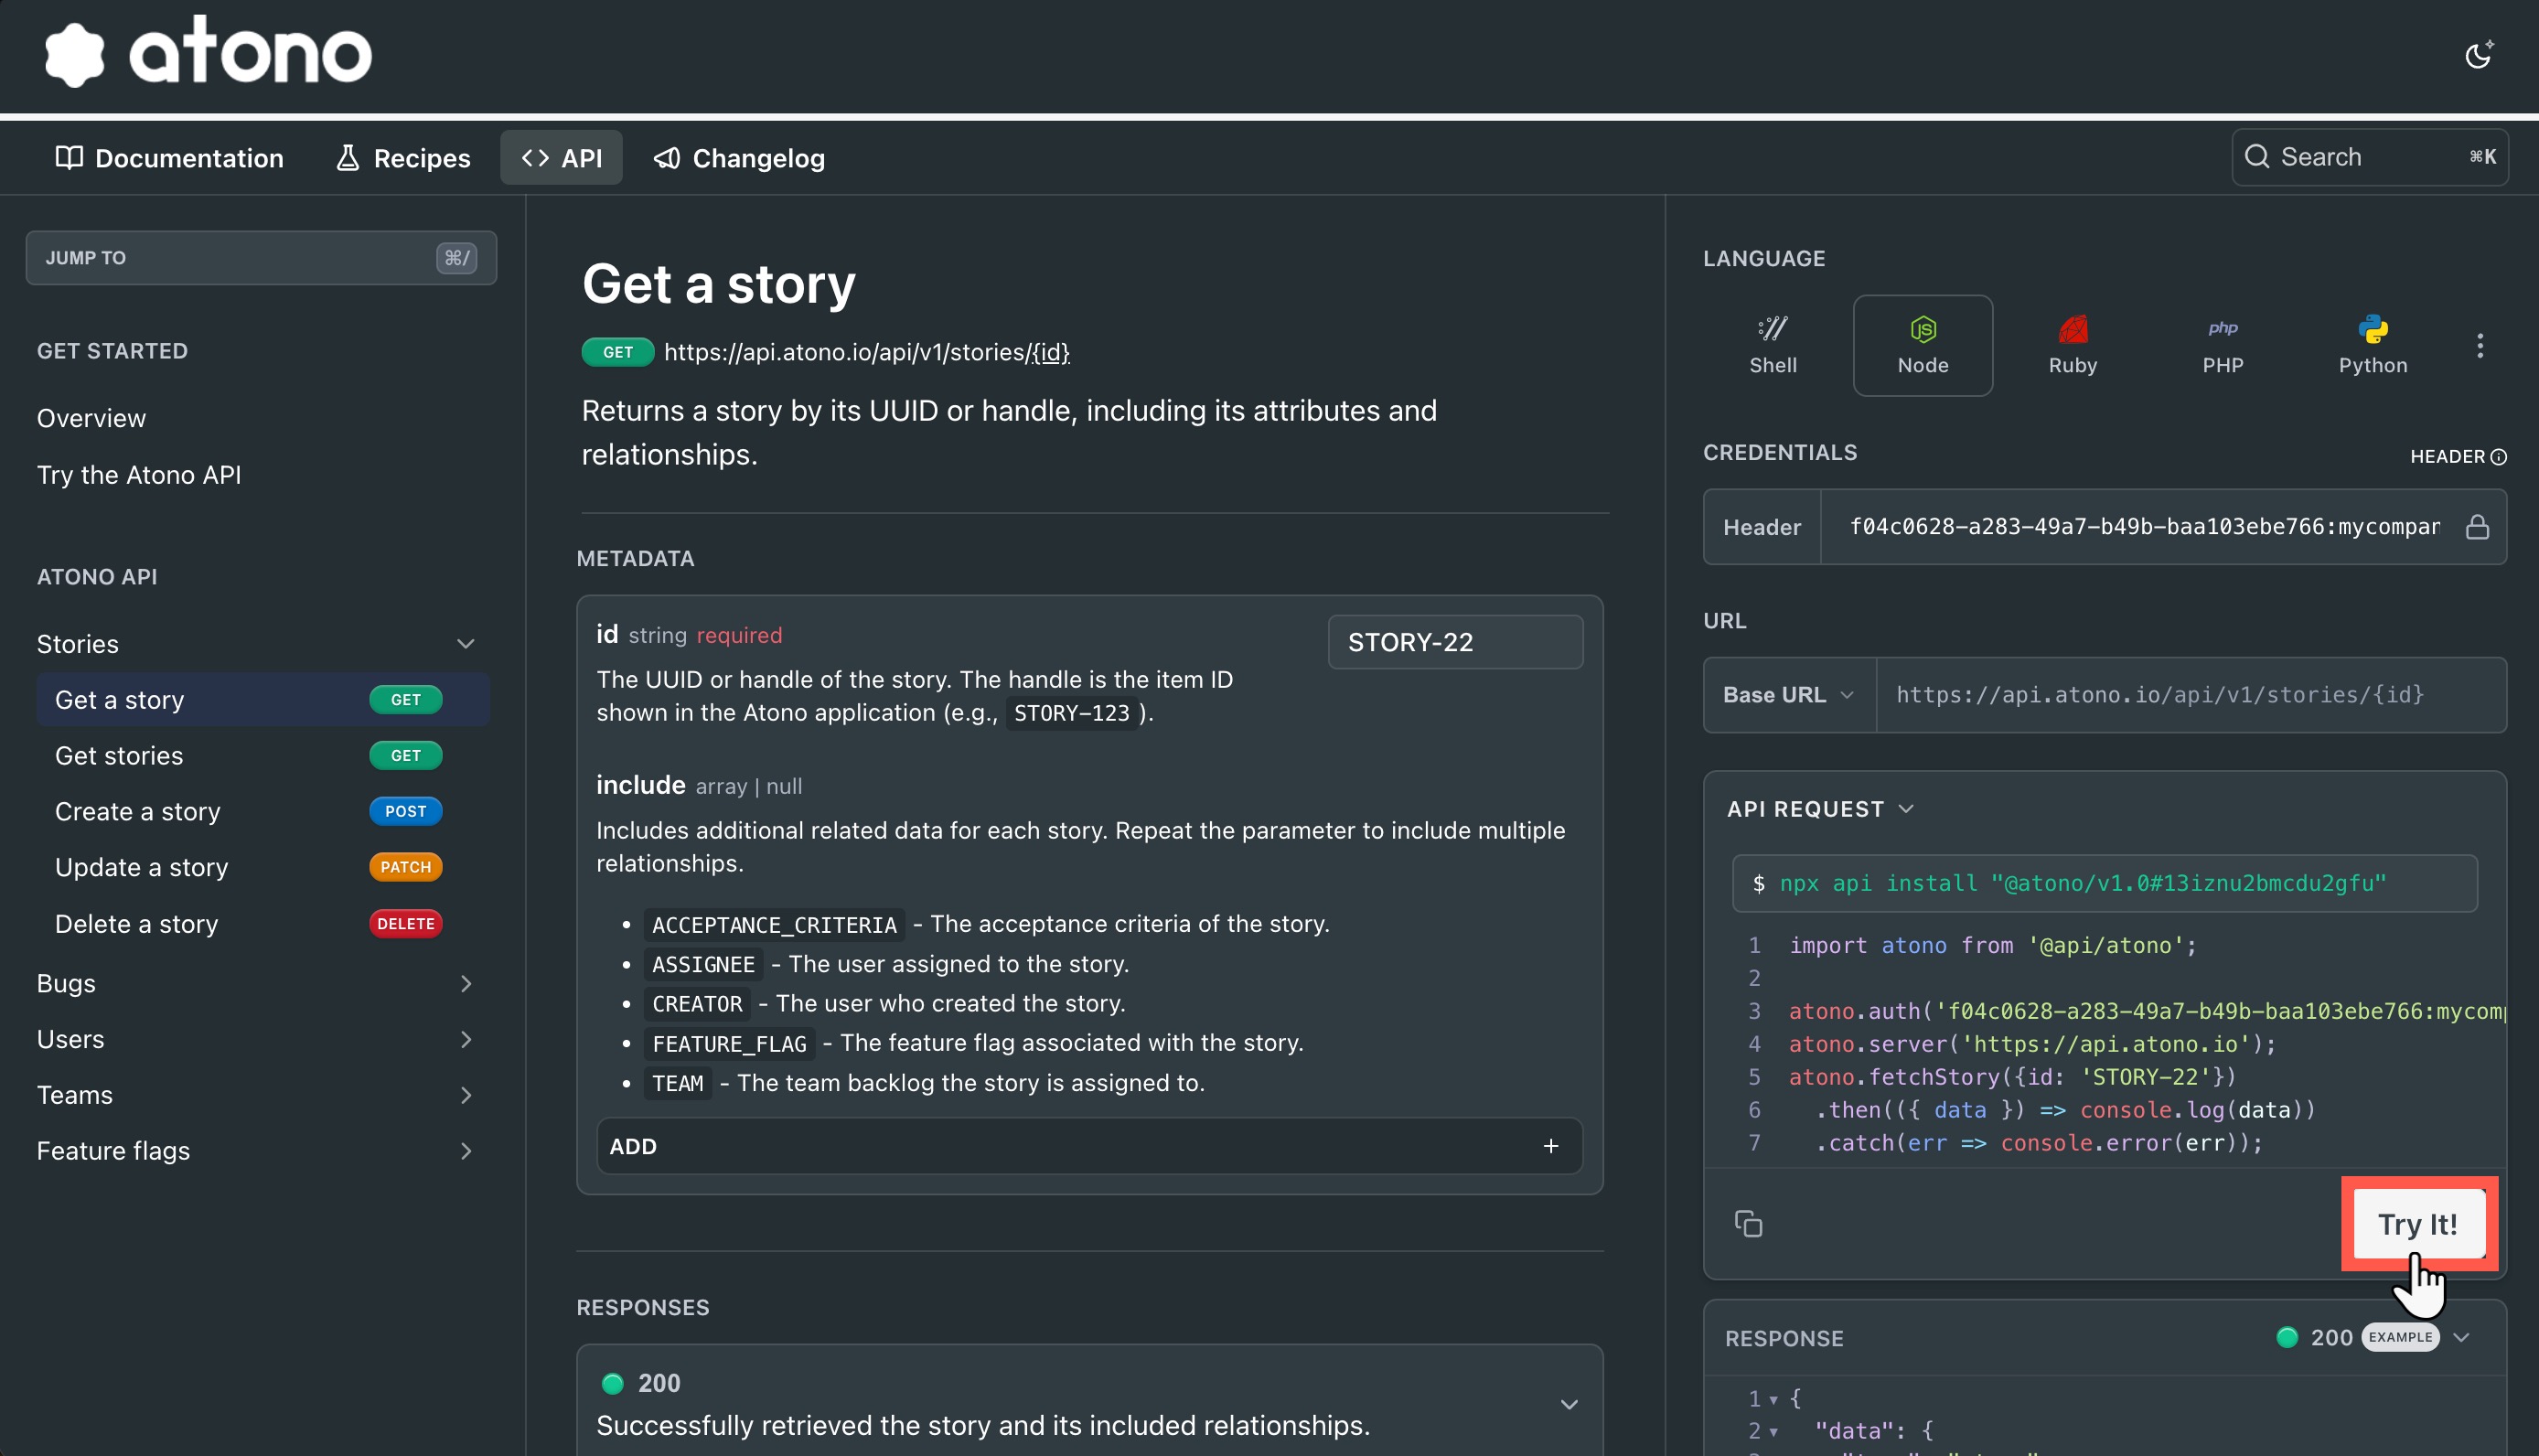The image size is (2539, 1456).
Task: Select the API tab
Action: coord(561,158)
